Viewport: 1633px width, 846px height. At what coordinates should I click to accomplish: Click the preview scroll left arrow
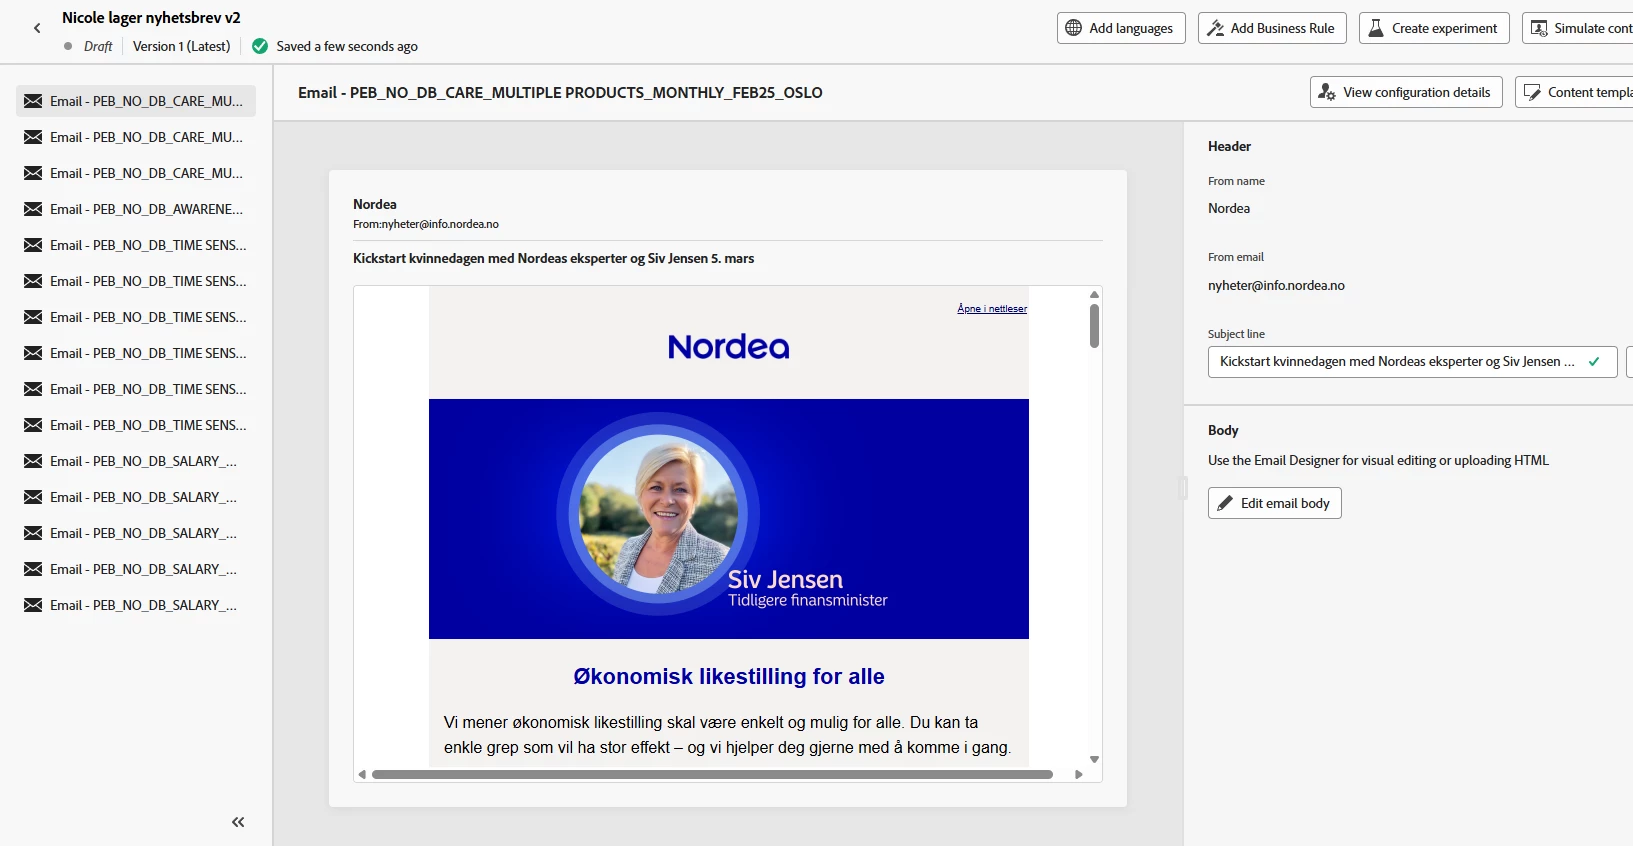click(362, 774)
